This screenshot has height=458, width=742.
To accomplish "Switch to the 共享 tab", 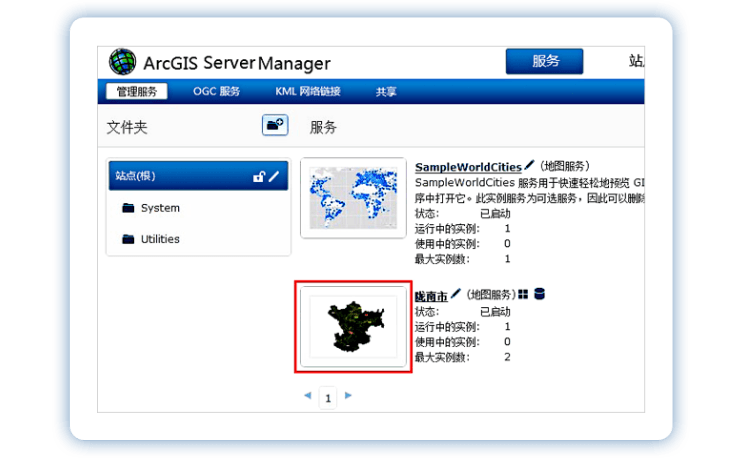I will point(386,92).
